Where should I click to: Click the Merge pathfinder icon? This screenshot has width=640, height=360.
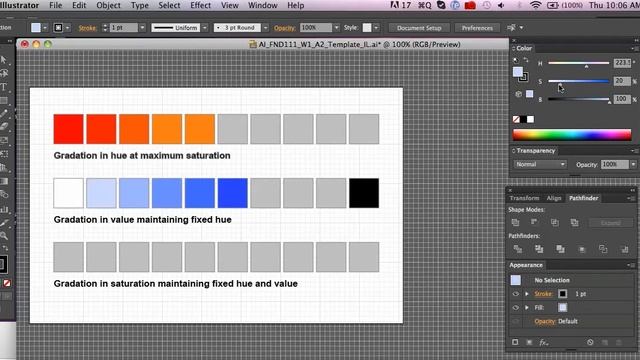[x=560, y=249]
